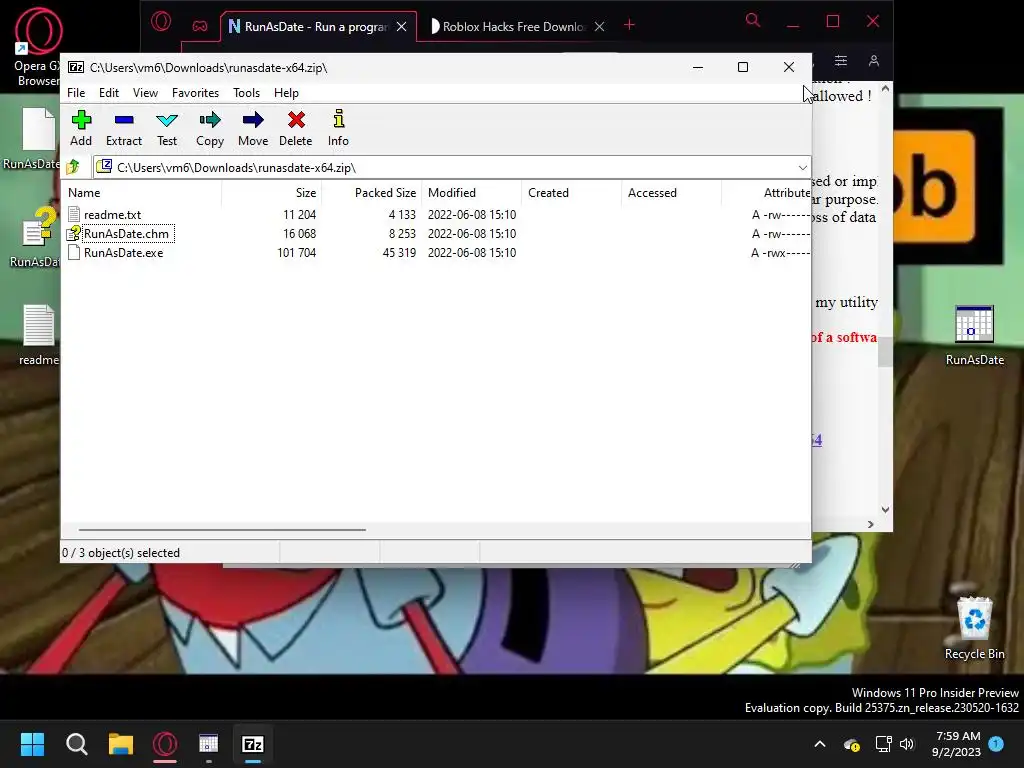Open the GX Corner gamepad icon
This screenshot has height=768, width=1024.
(200, 26)
